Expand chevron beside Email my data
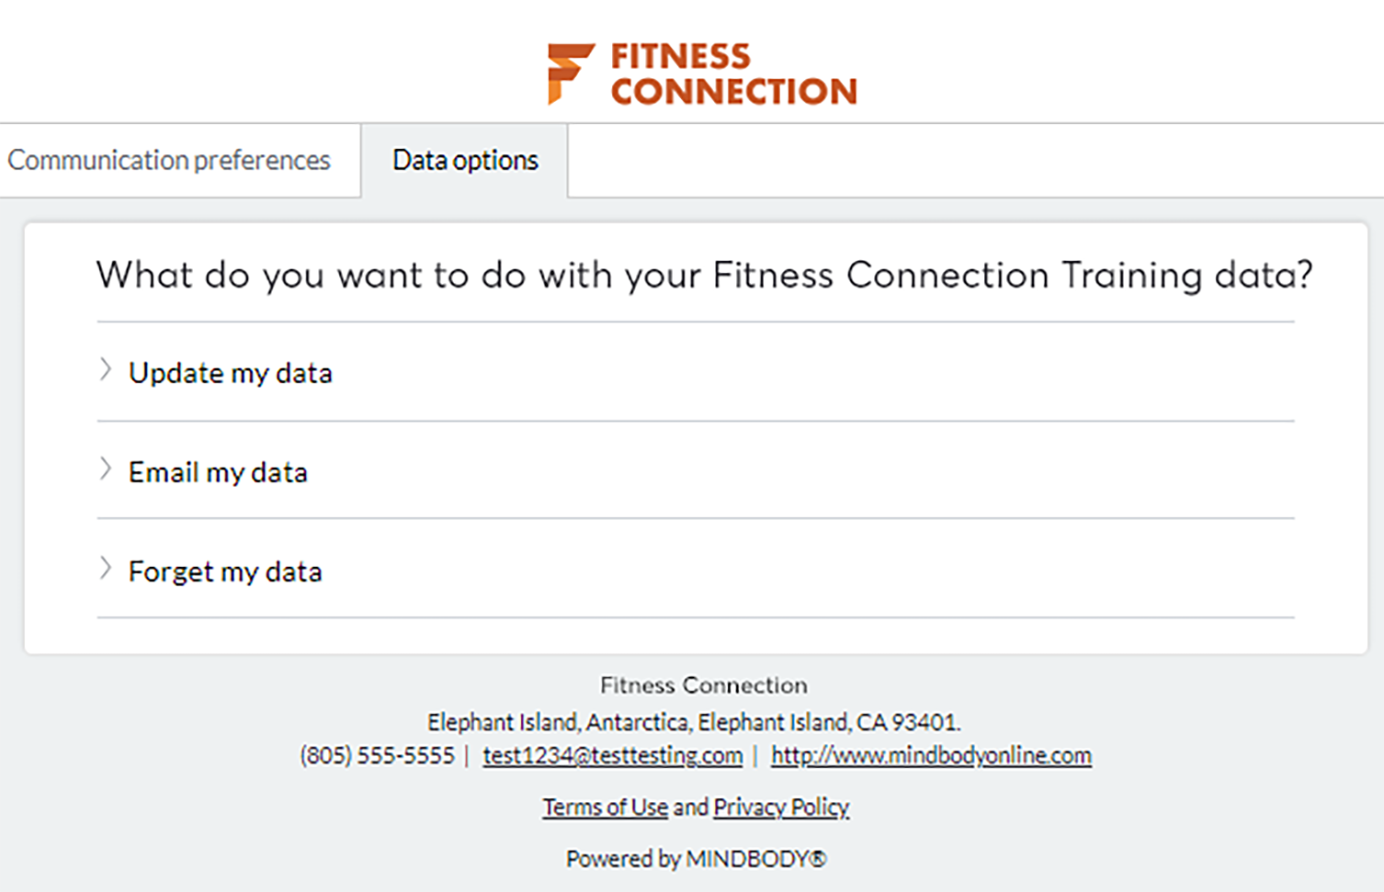1384x892 pixels. [x=105, y=470]
